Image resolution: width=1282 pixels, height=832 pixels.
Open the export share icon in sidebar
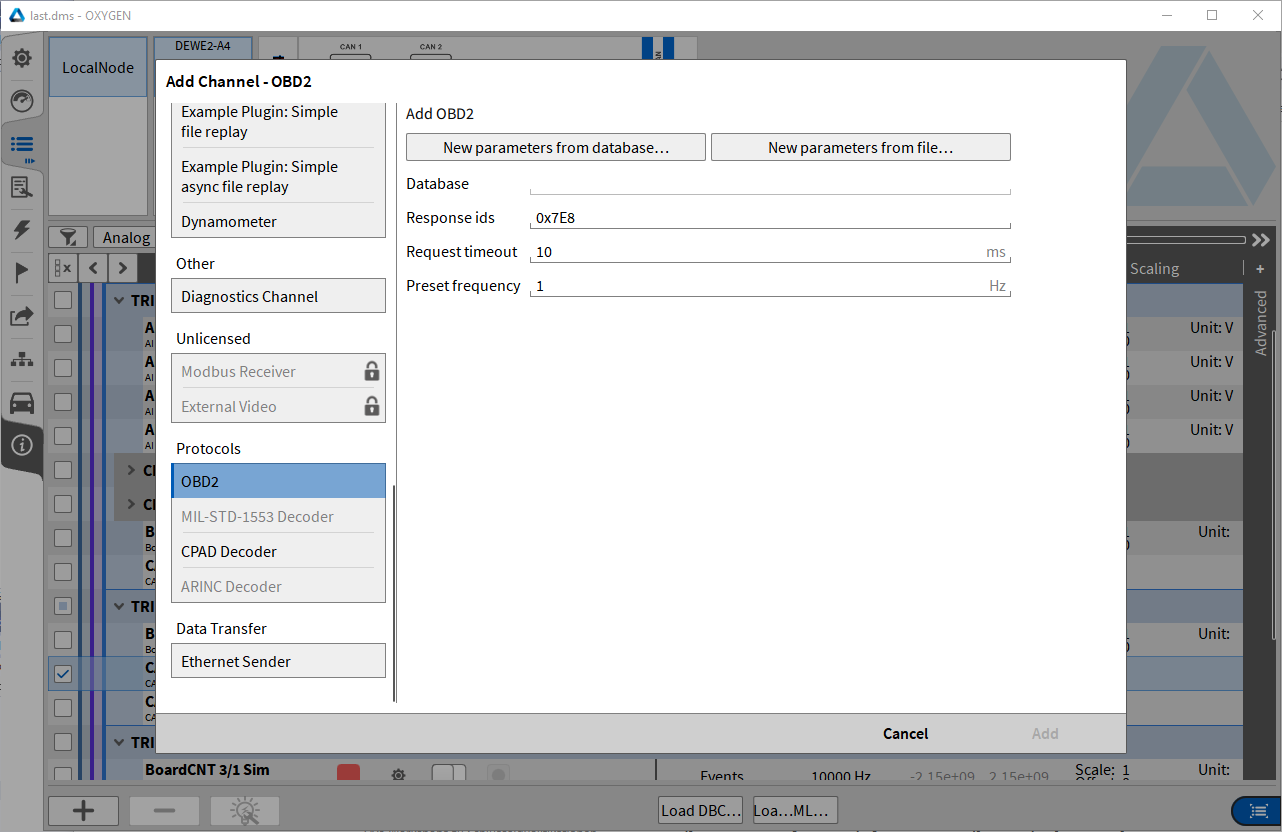coord(21,316)
